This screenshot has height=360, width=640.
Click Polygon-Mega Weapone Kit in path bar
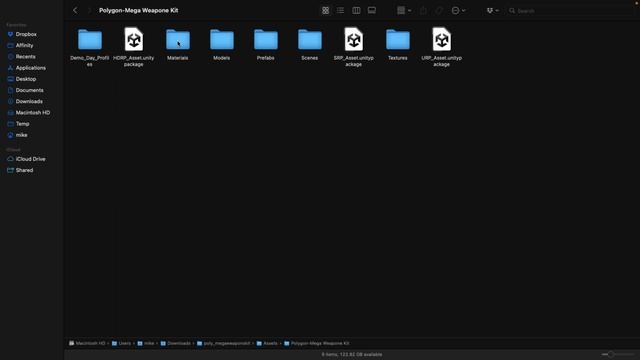click(x=317, y=344)
